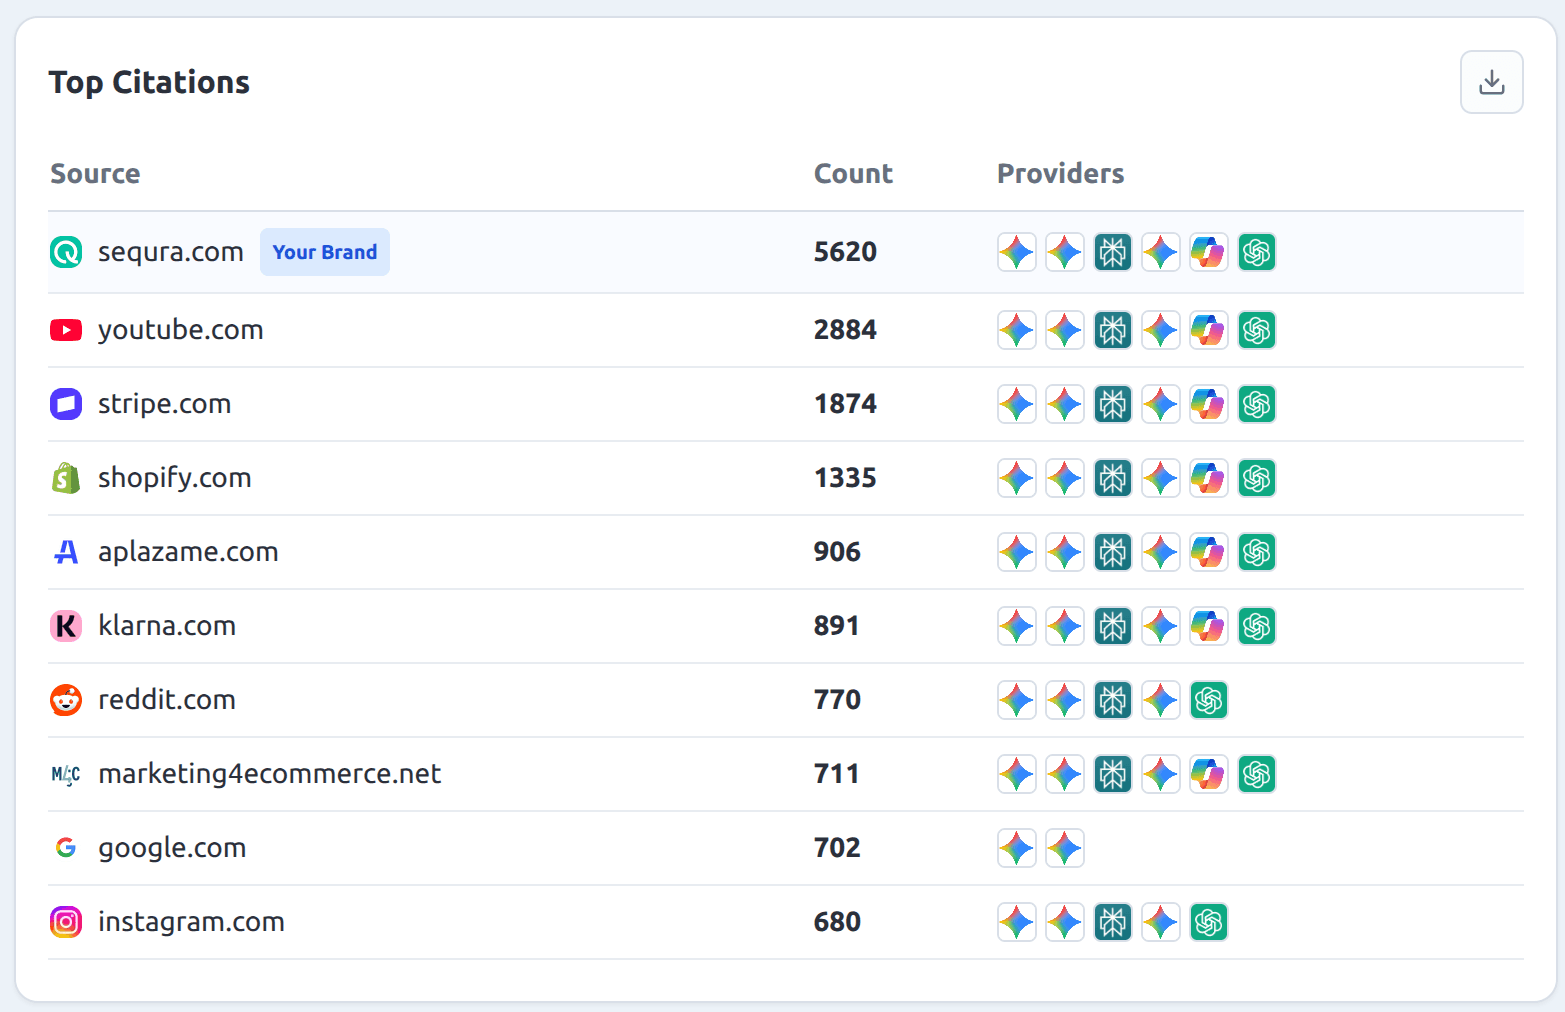Click the count value 680
This screenshot has width=1565, height=1012.
837,922
